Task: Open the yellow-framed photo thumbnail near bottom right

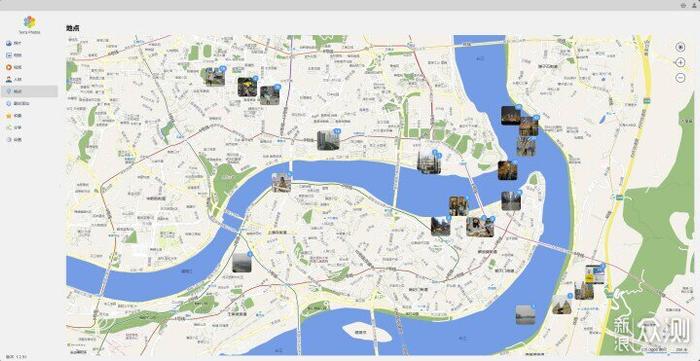Action: tap(595, 275)
